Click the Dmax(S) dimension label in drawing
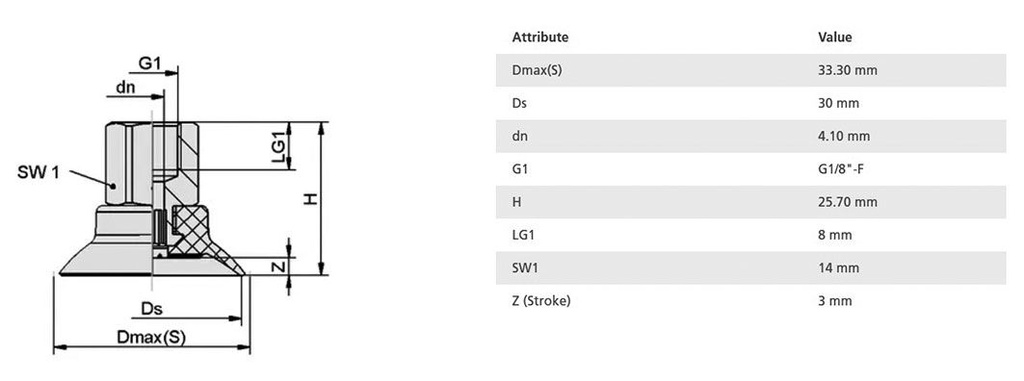The image size is (1024, 381). (x=151, y=337)
